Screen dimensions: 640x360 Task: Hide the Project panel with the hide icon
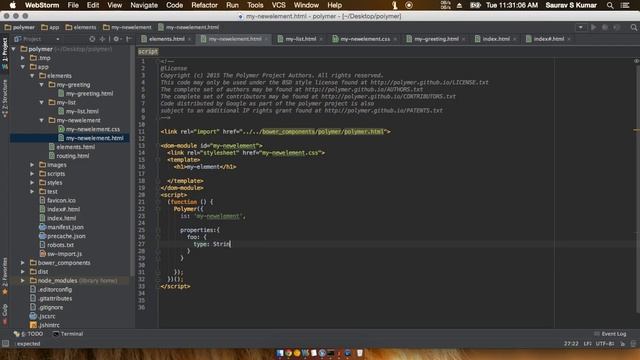129,39
